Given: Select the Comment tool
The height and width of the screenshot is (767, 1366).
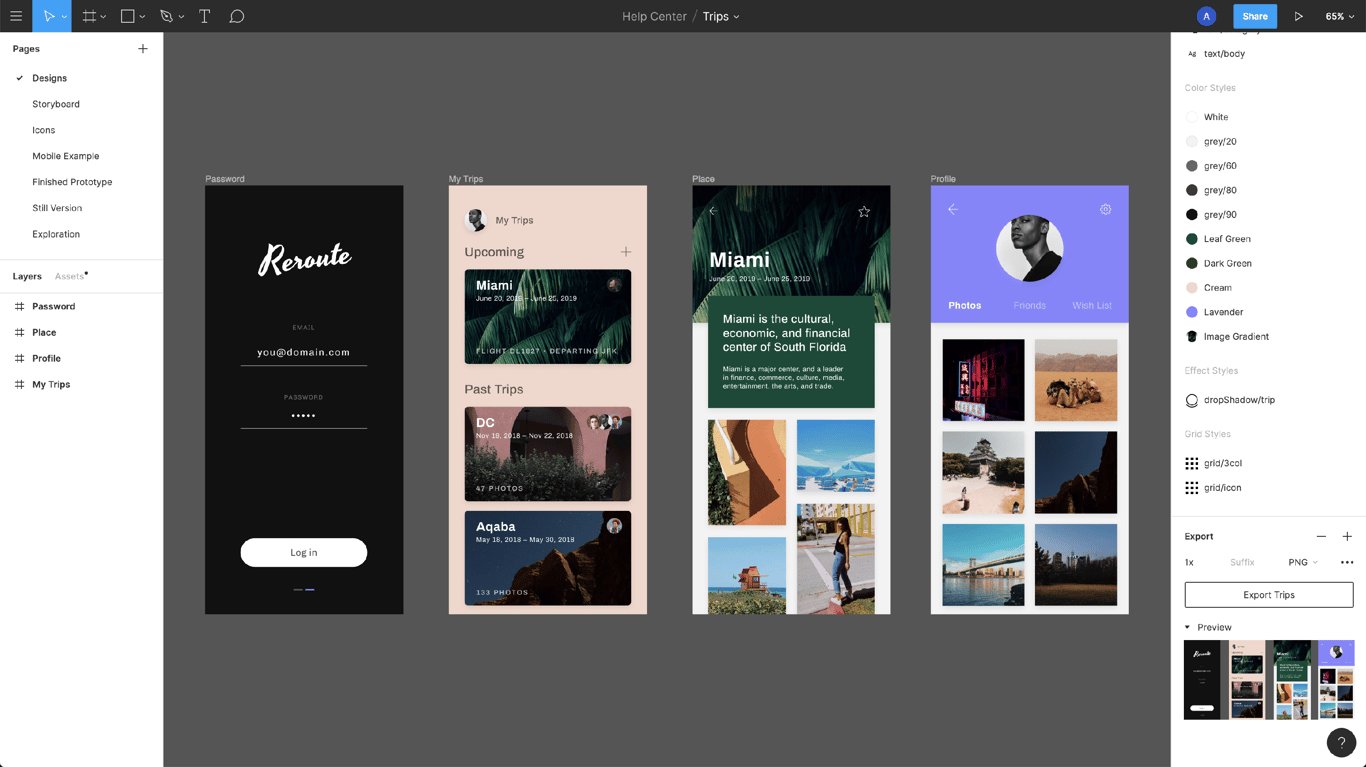Looking at the screenshot, I should [237, 16].
